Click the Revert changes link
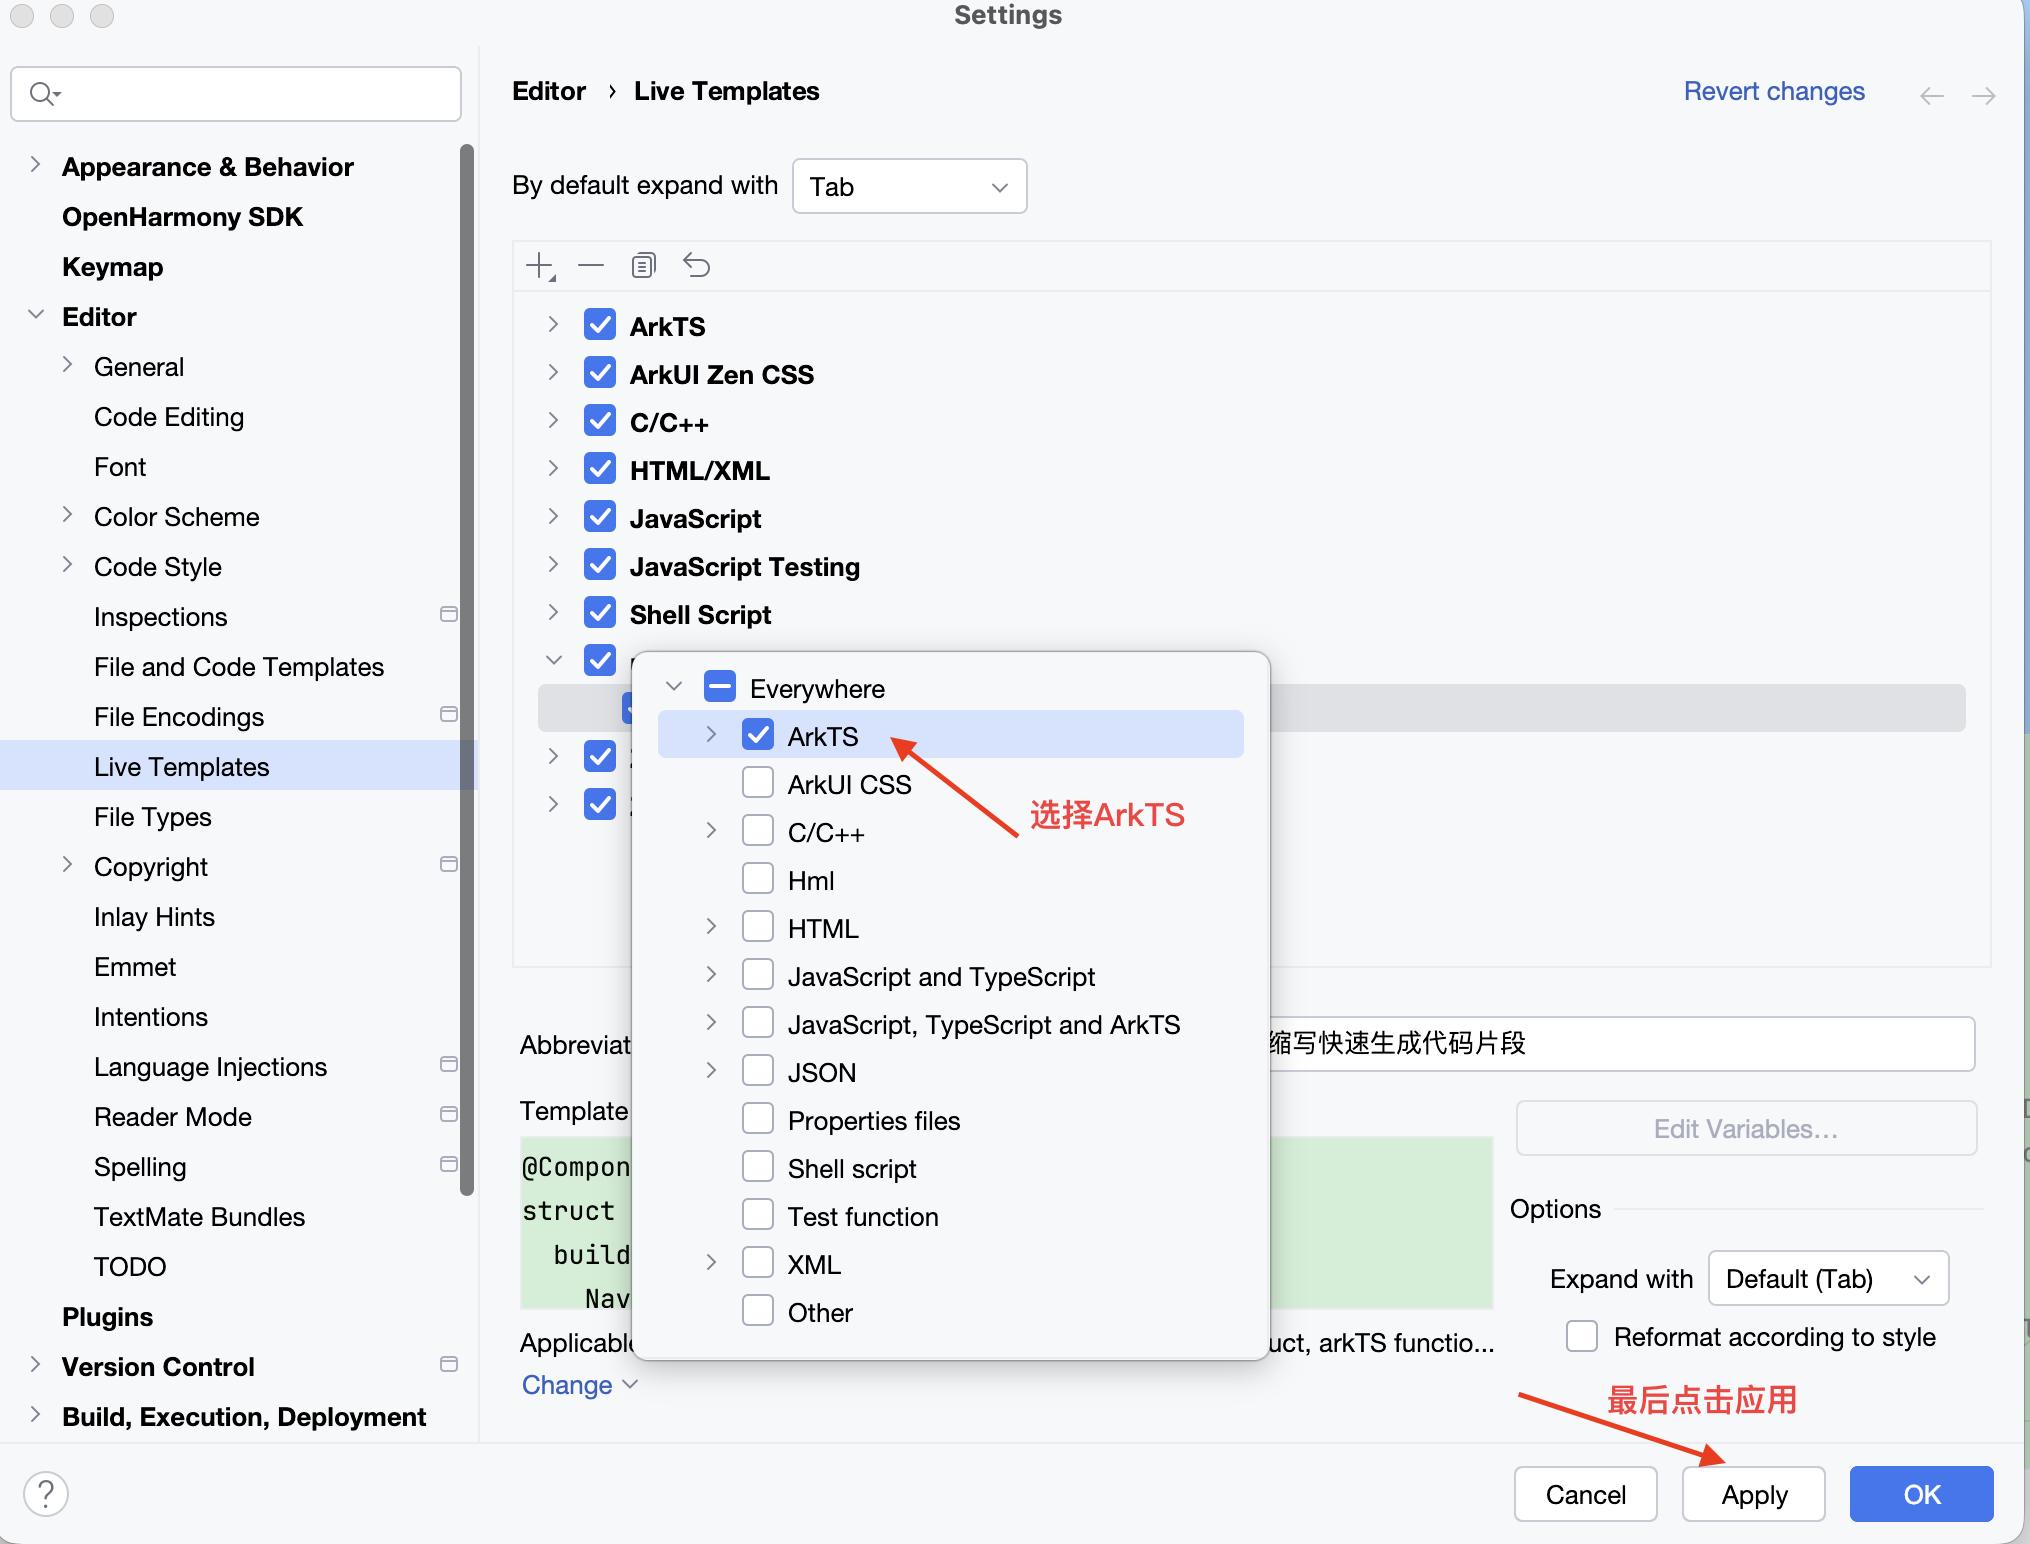The height and width of the screenshot is (1544, 2030). point(1773,92)
